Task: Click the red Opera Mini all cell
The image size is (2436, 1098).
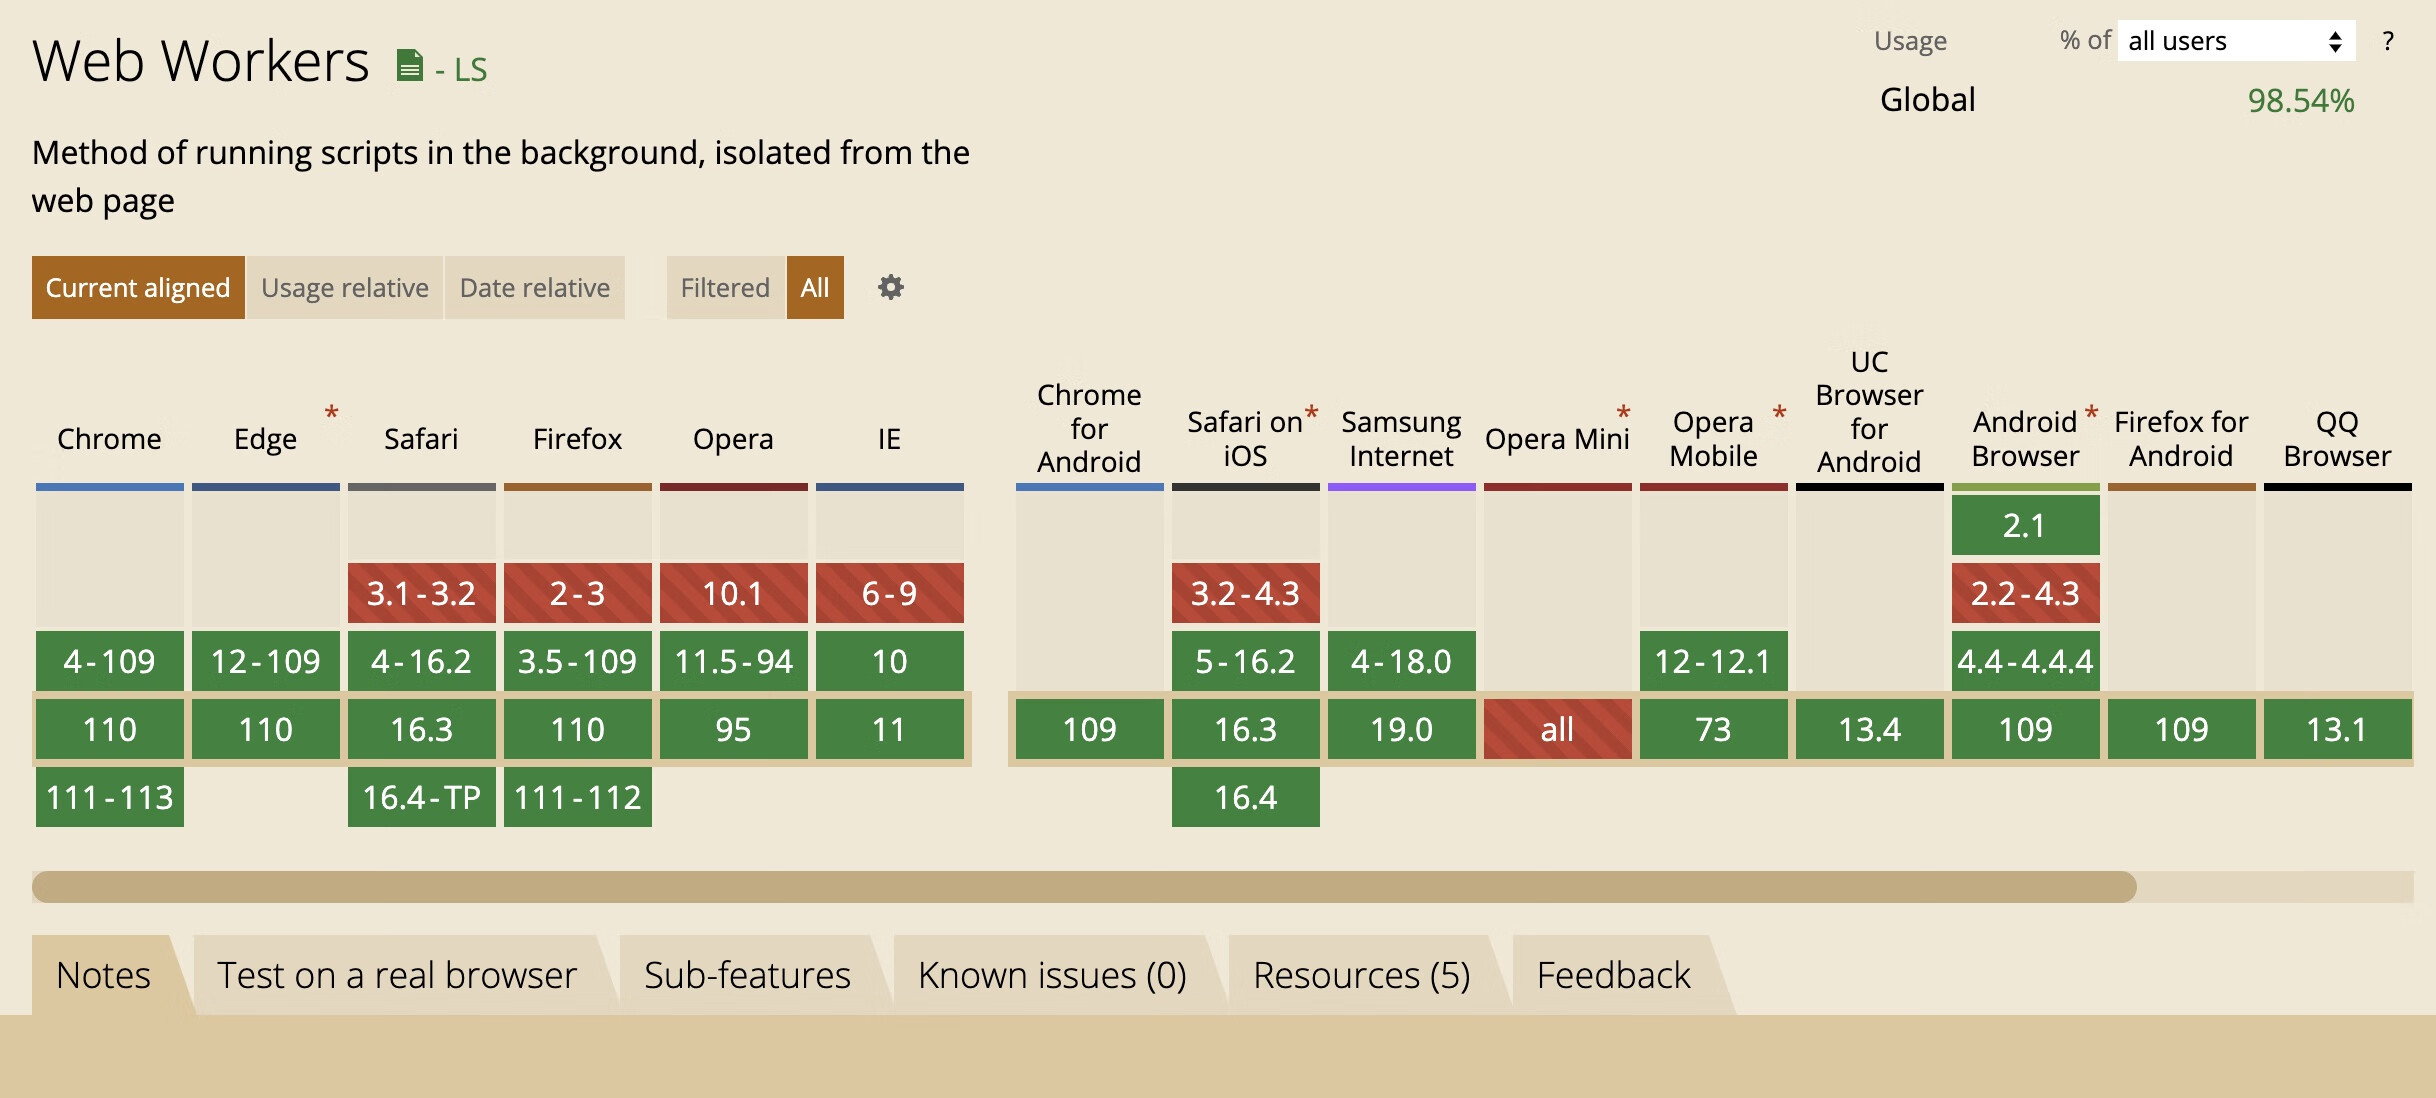Action: click(x=1557, y=729)
